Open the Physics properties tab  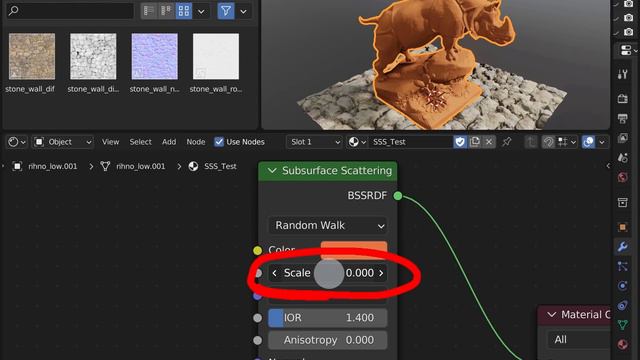coord(622,286)
